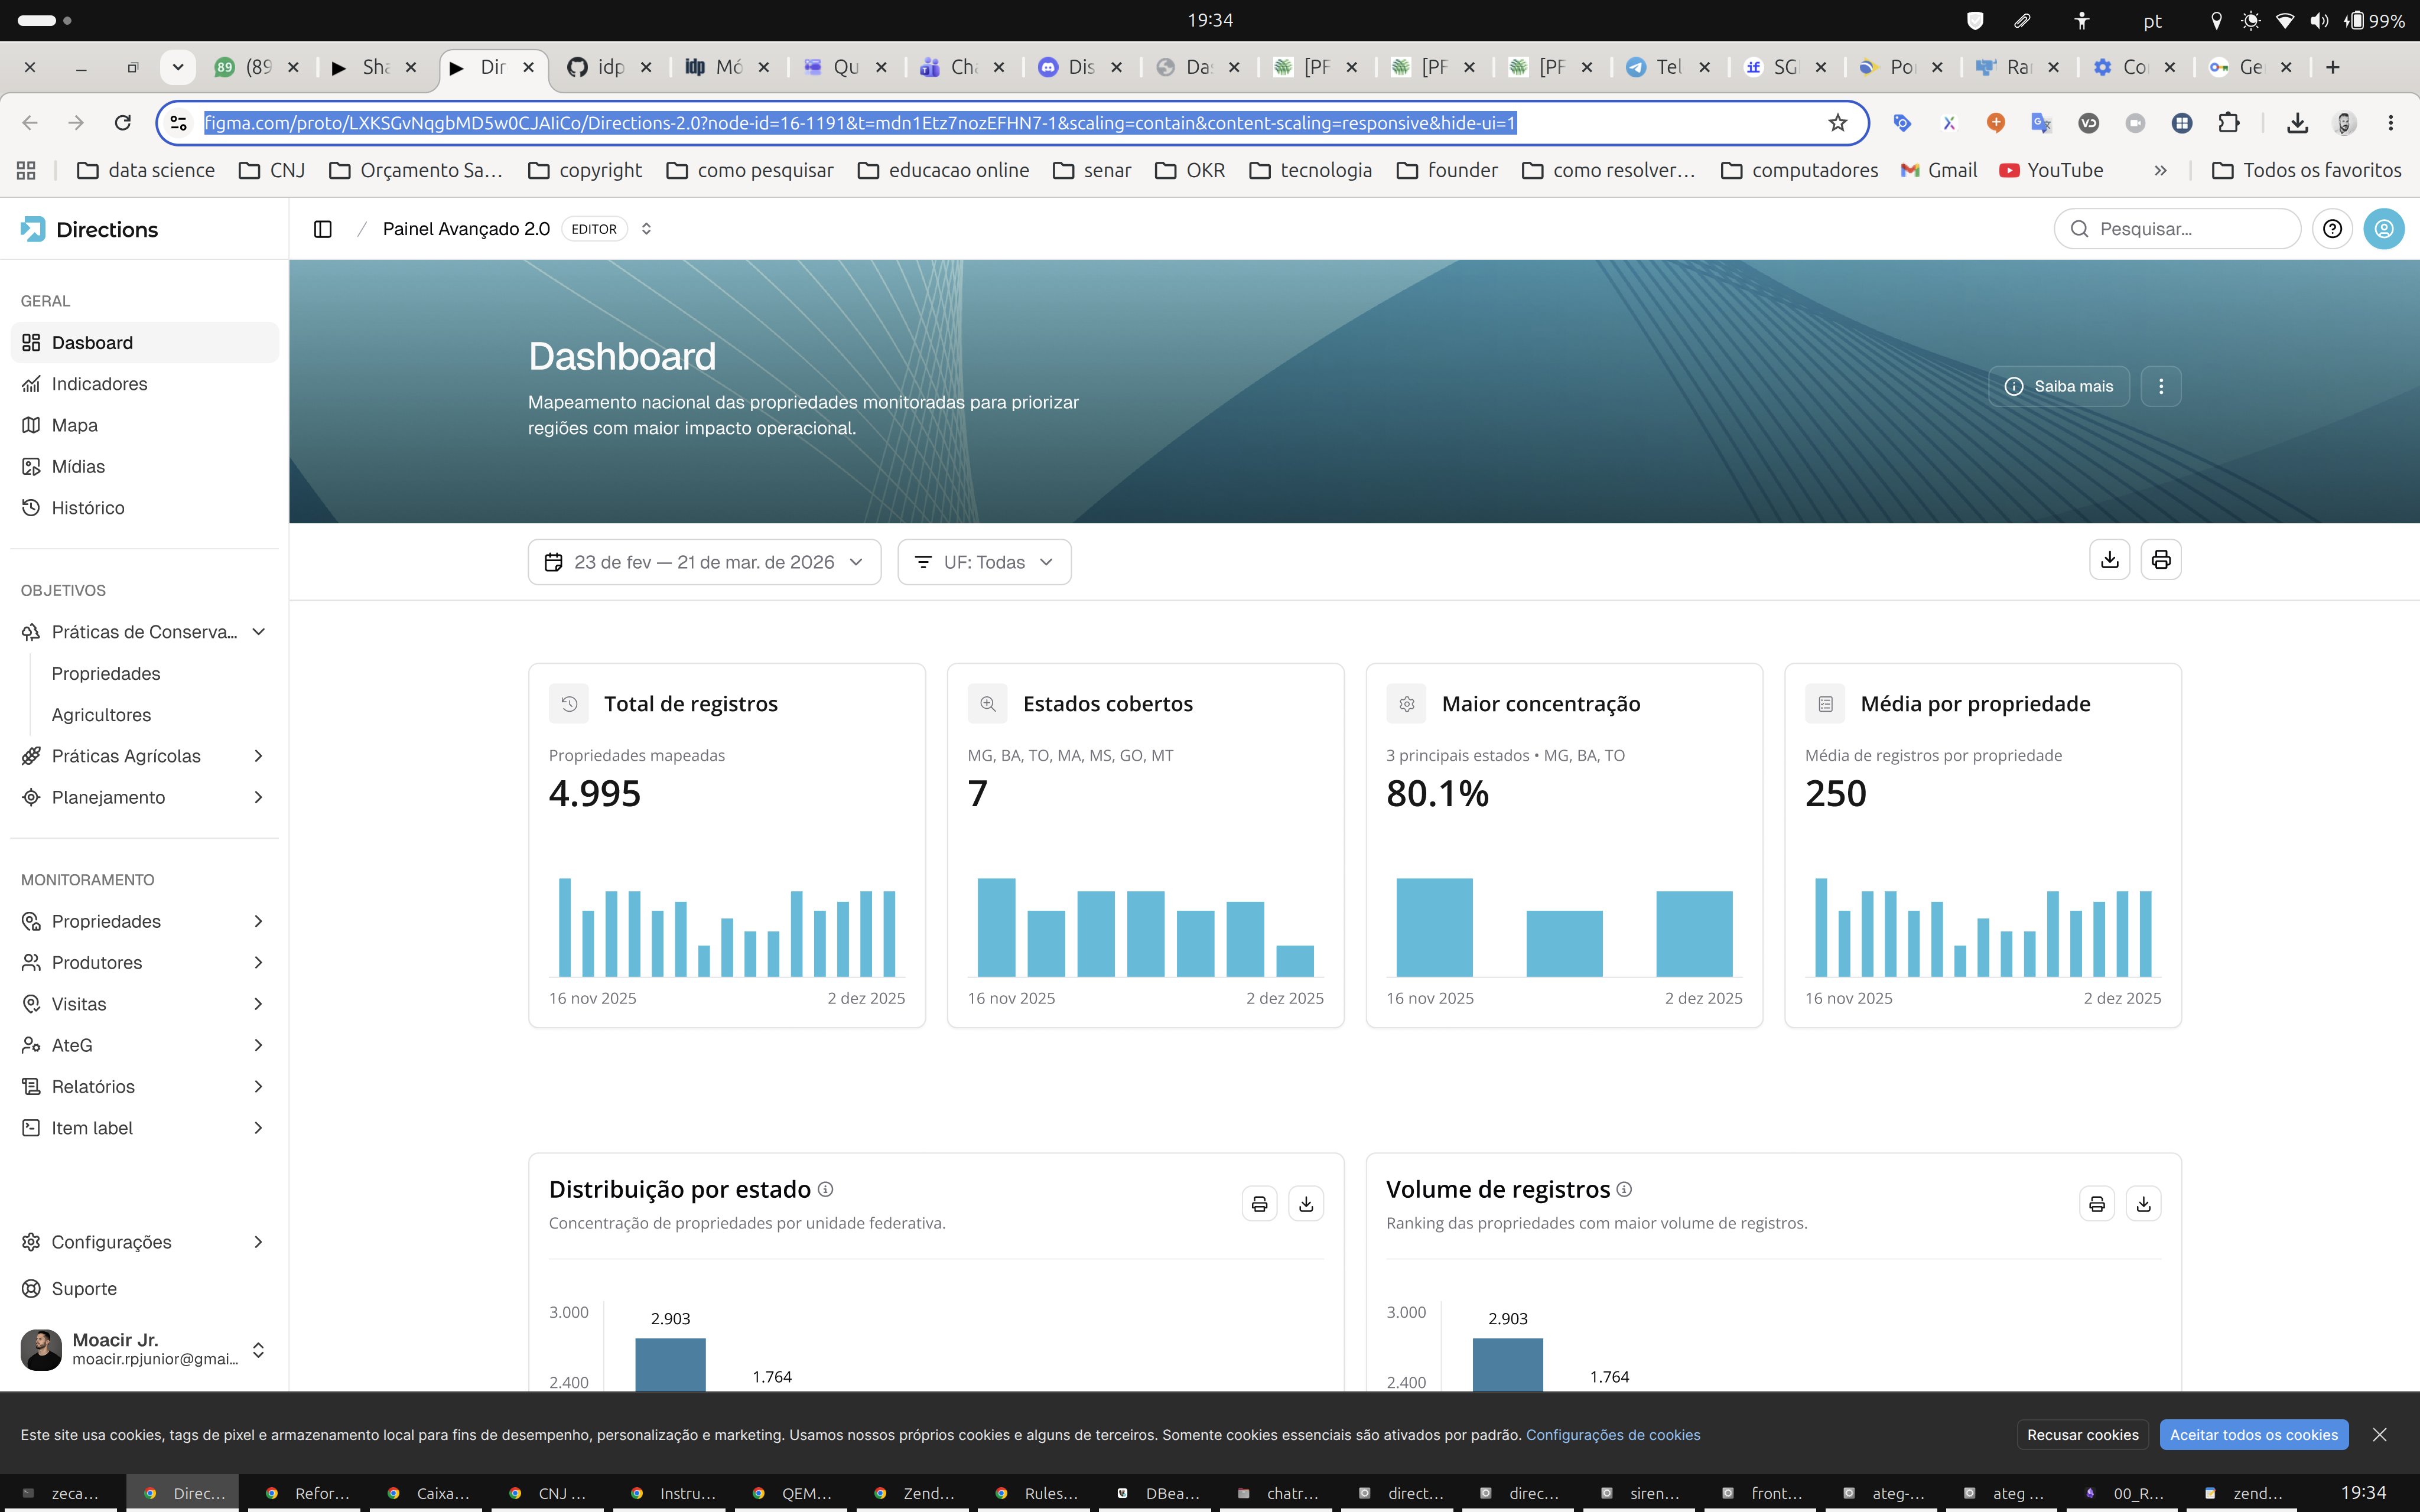The width and height of the screenshot is (2420, 1512).
Task: Click the Maior concentração gear icon
Action: click(1406, 704)
